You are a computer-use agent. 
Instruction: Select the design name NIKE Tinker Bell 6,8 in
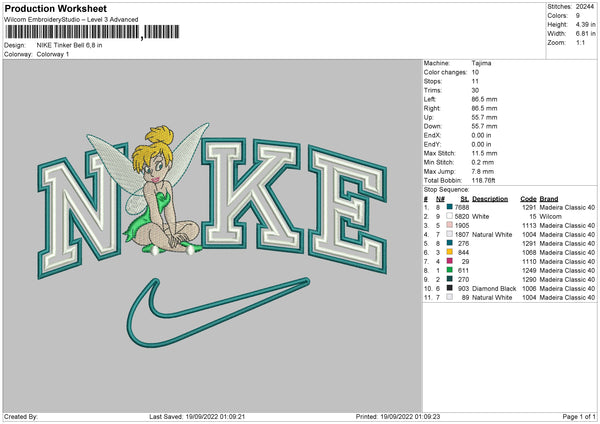pyautogui.click(x=69, y=45)
